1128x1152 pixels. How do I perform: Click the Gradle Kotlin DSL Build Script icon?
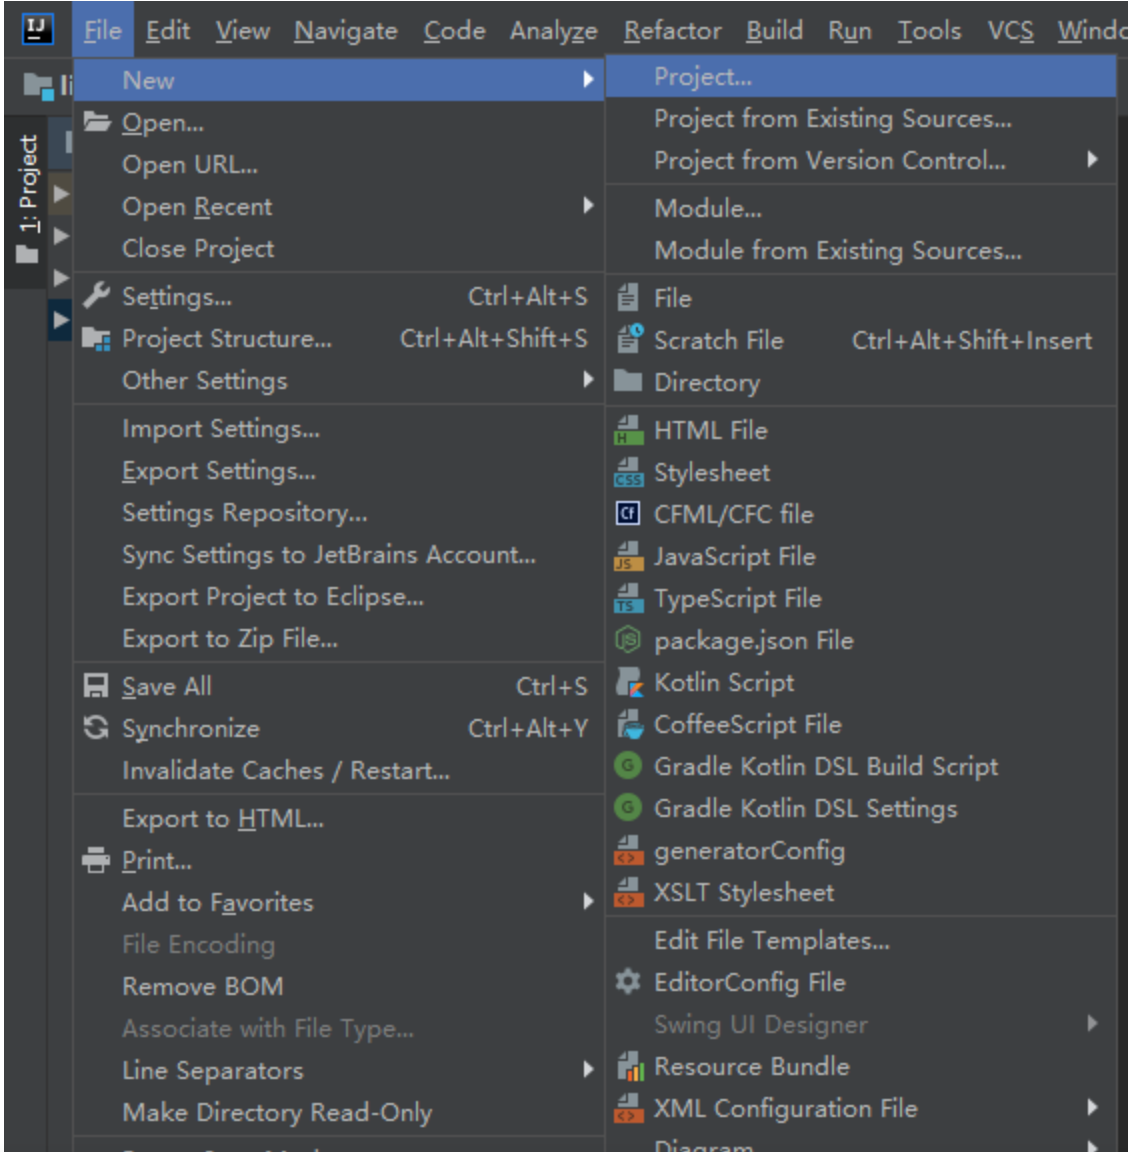[x=628, y=767]
